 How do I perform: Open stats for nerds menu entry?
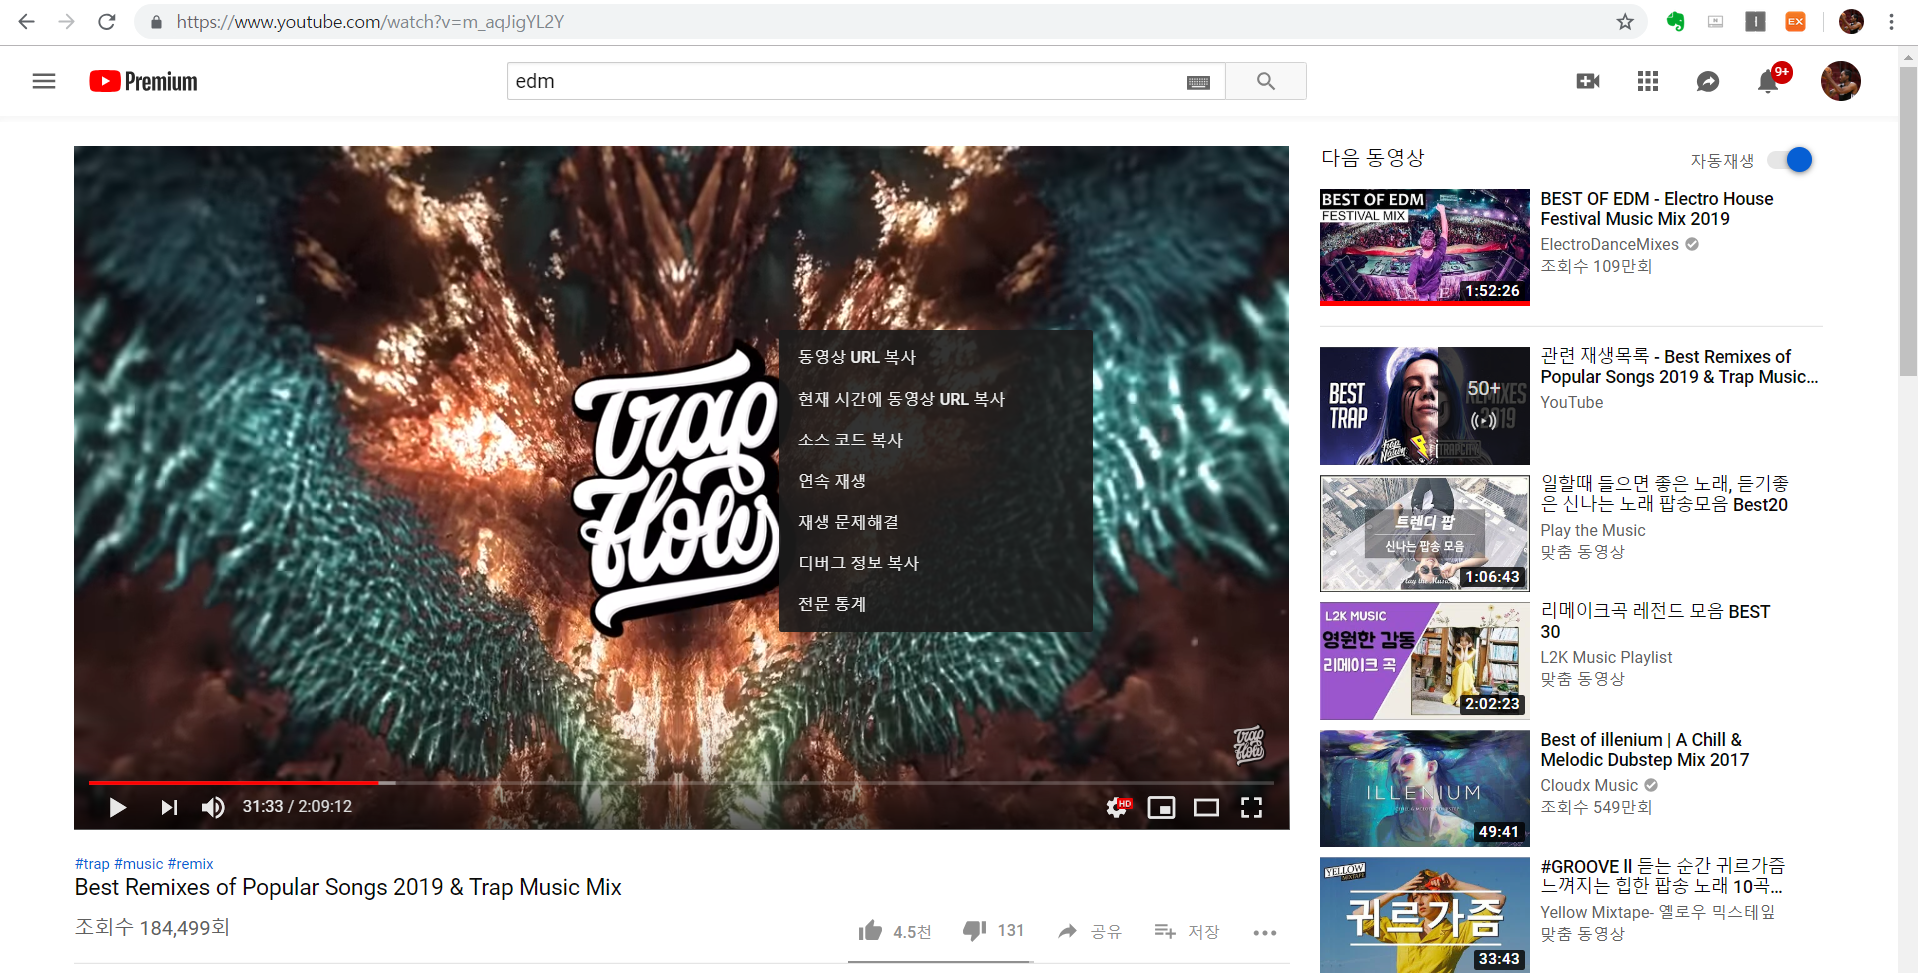pyautogui.click(x=935, y=604)
